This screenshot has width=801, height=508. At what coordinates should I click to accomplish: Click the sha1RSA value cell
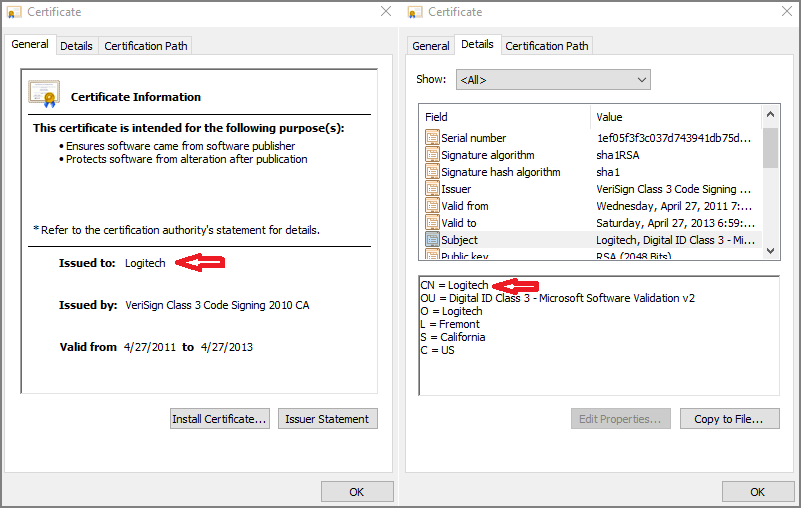tap(618, 155)
